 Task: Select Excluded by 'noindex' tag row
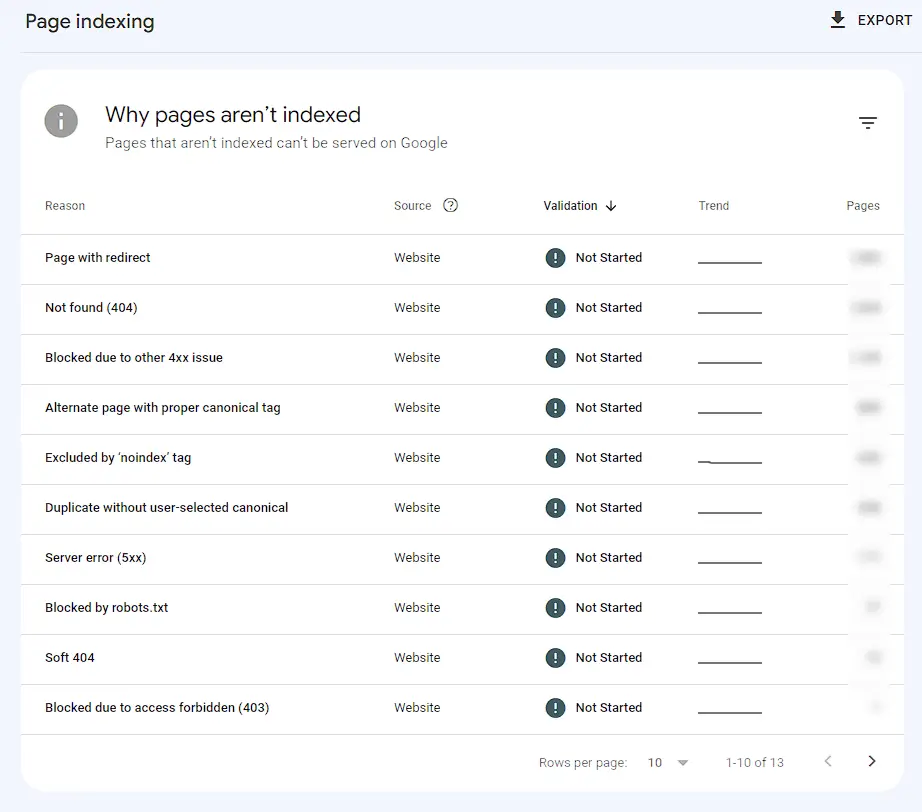[462, 459]
